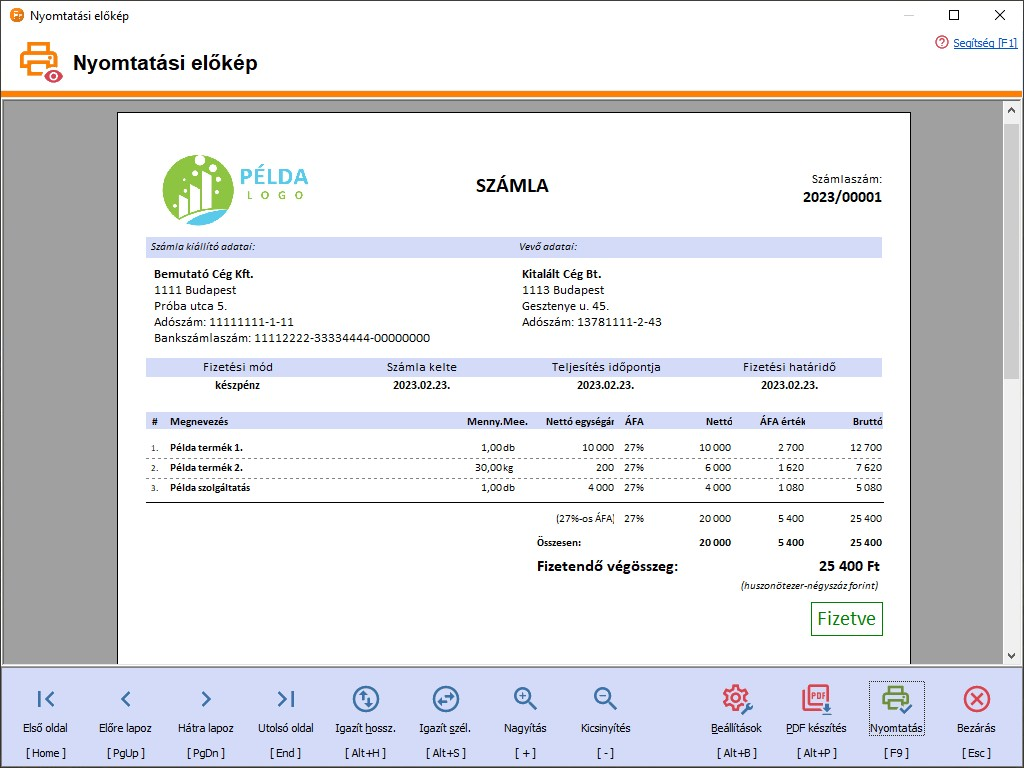1024x768 pixels.
Task: Open Beállítások settings gear
Action: click(736, 699)
